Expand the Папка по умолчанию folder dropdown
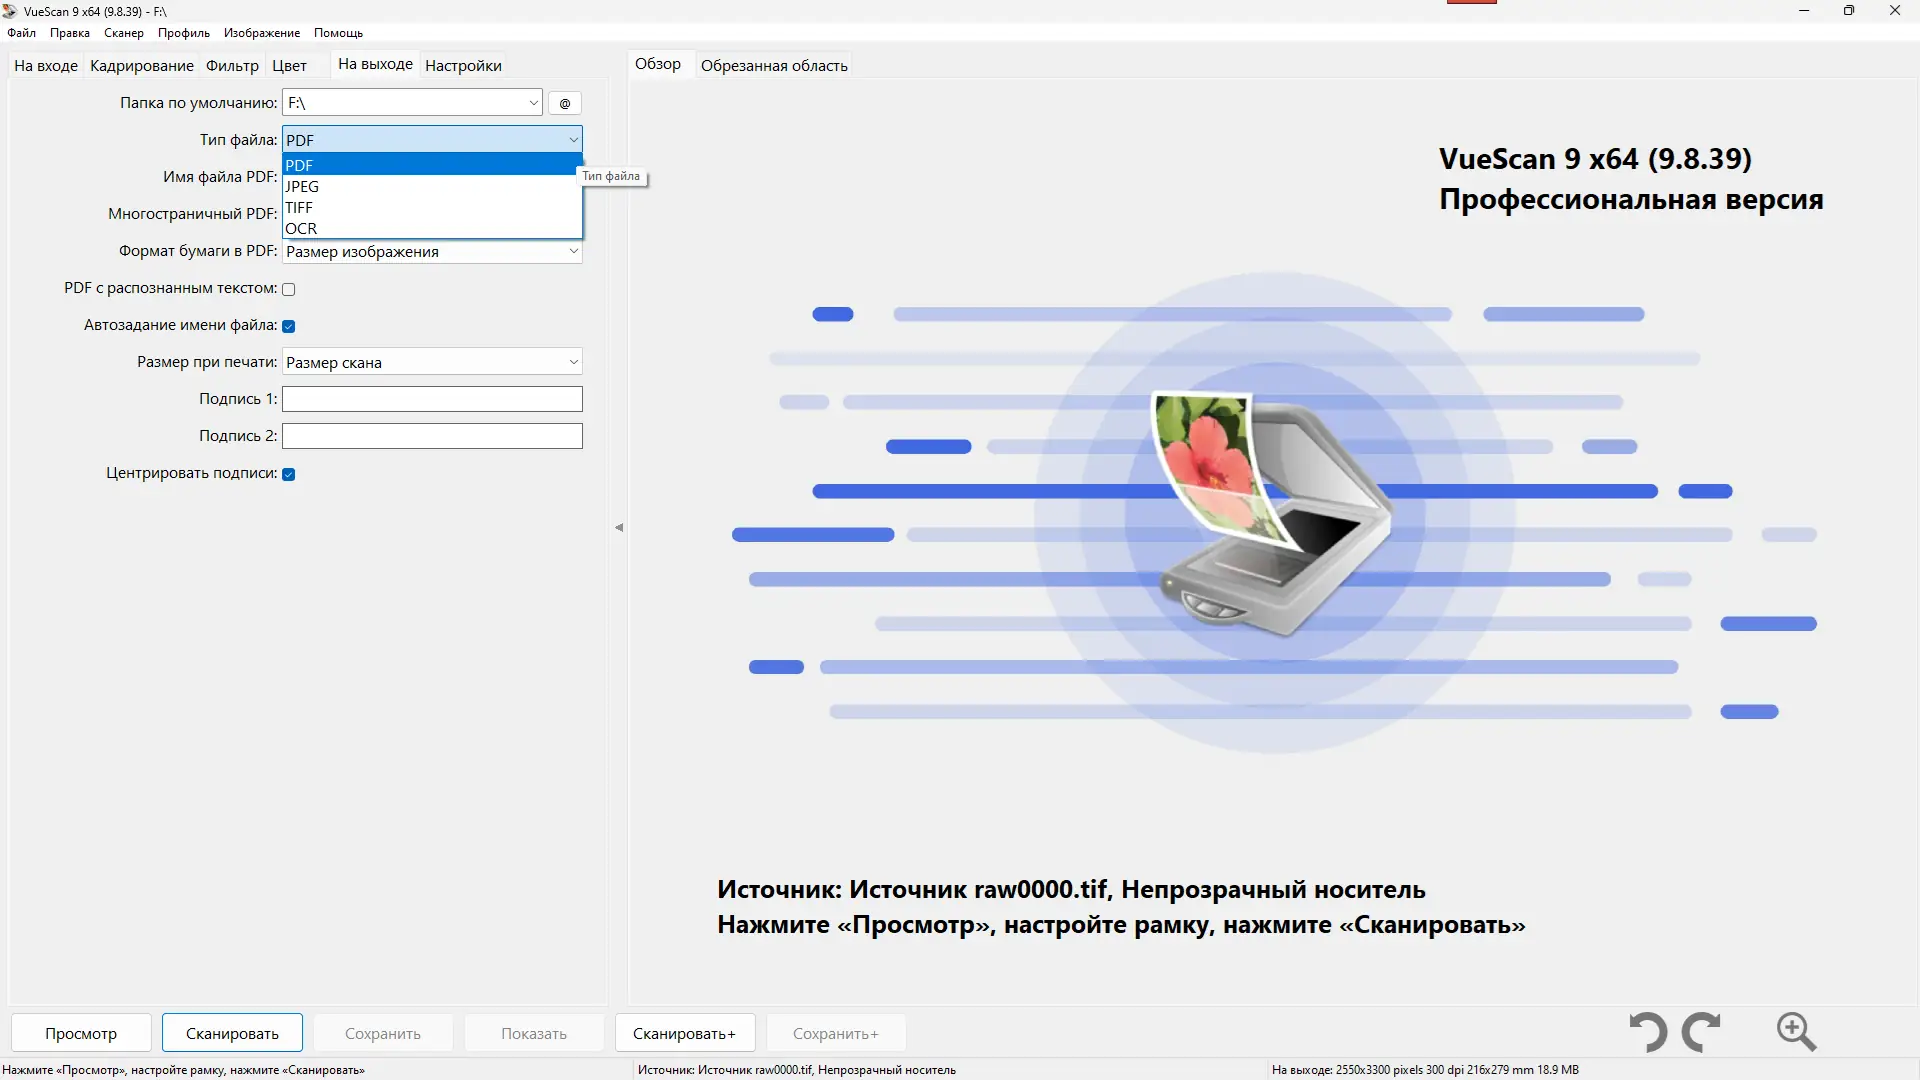Image resolution: width=1920 pixels, height=1080 pixels. [533, 102]
